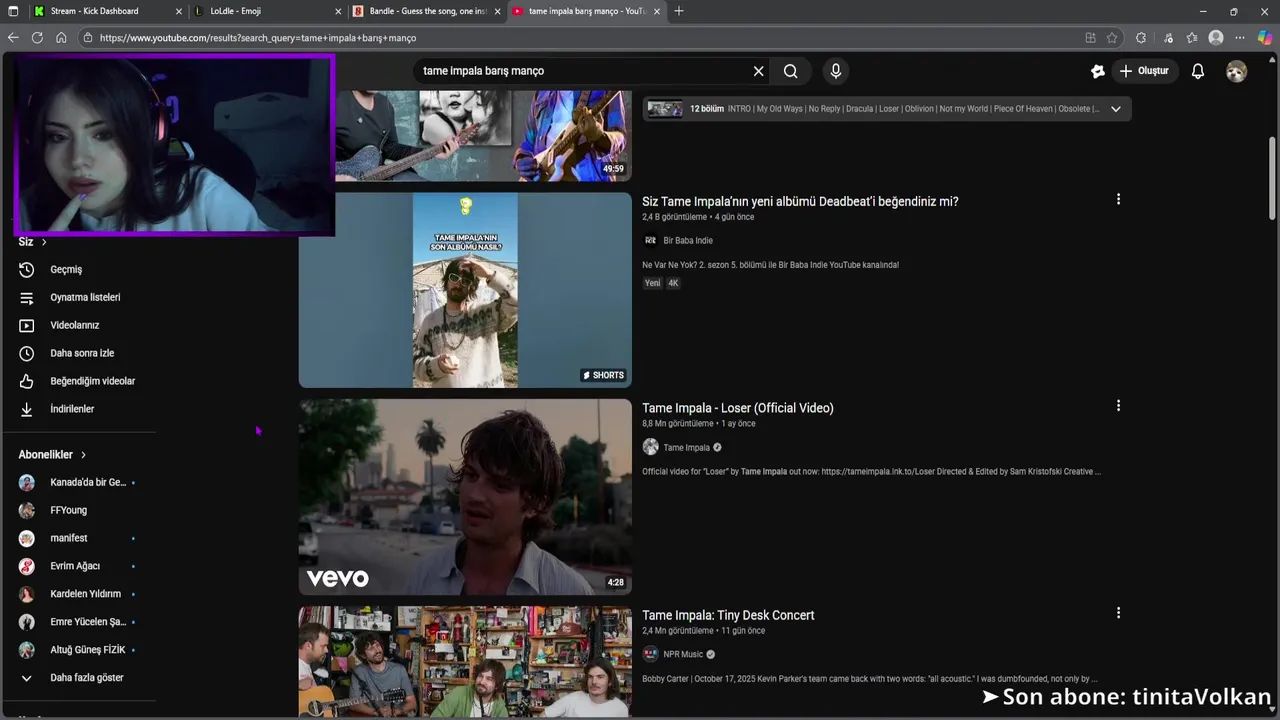
Task: Open a new browser tab
Action: (679, 11)
